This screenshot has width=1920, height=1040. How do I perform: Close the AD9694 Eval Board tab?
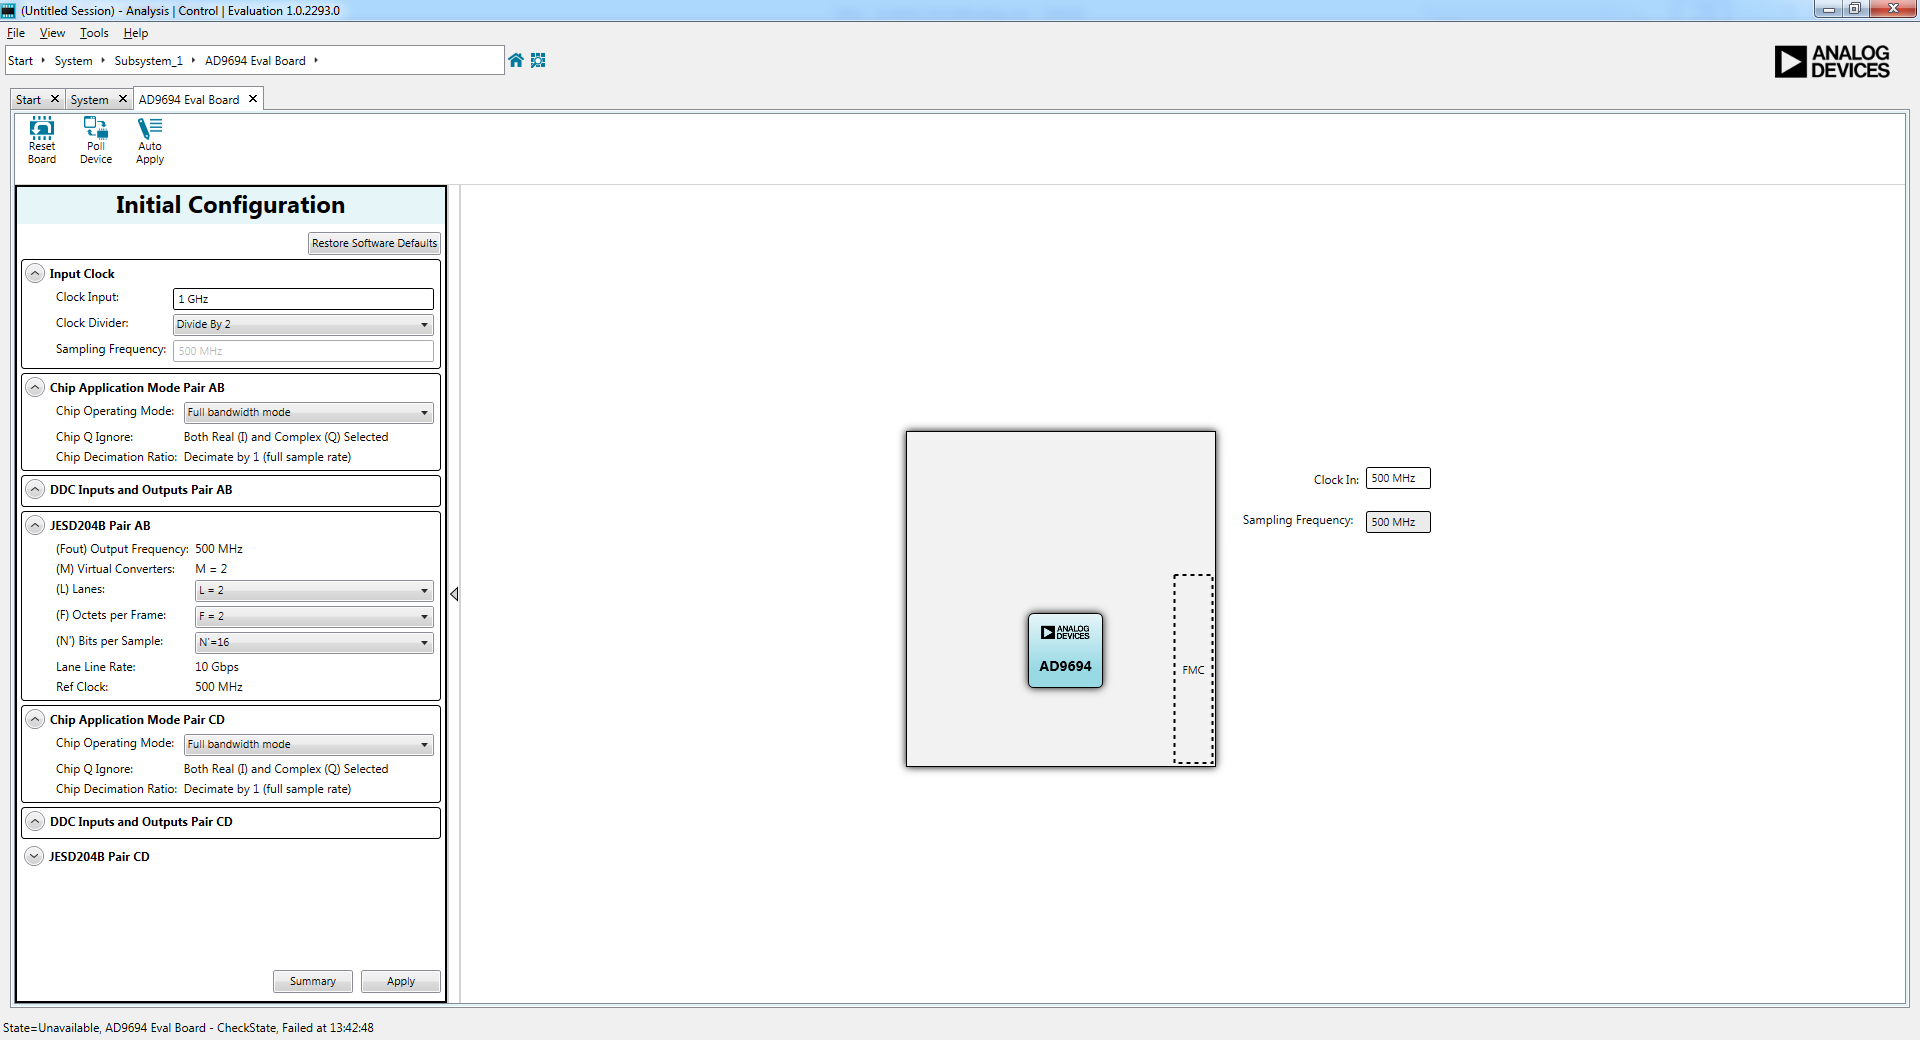[253, 99]
